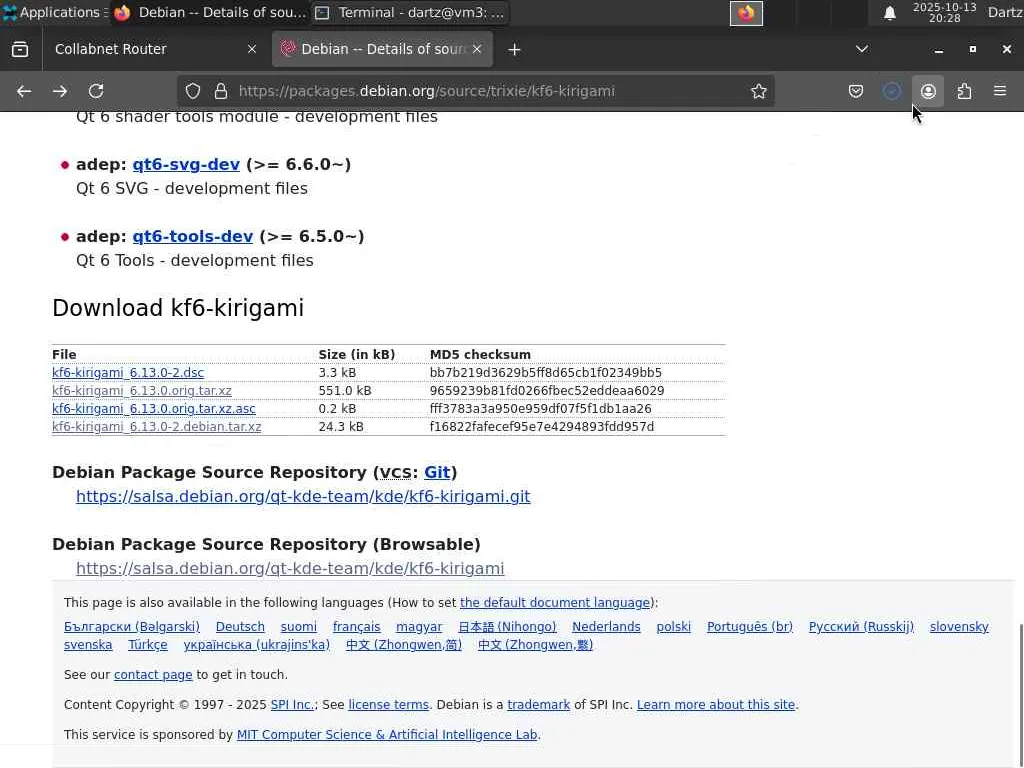The image size is (1024, 768).
Task: Go forward to the next page
Action: (60, 91)
